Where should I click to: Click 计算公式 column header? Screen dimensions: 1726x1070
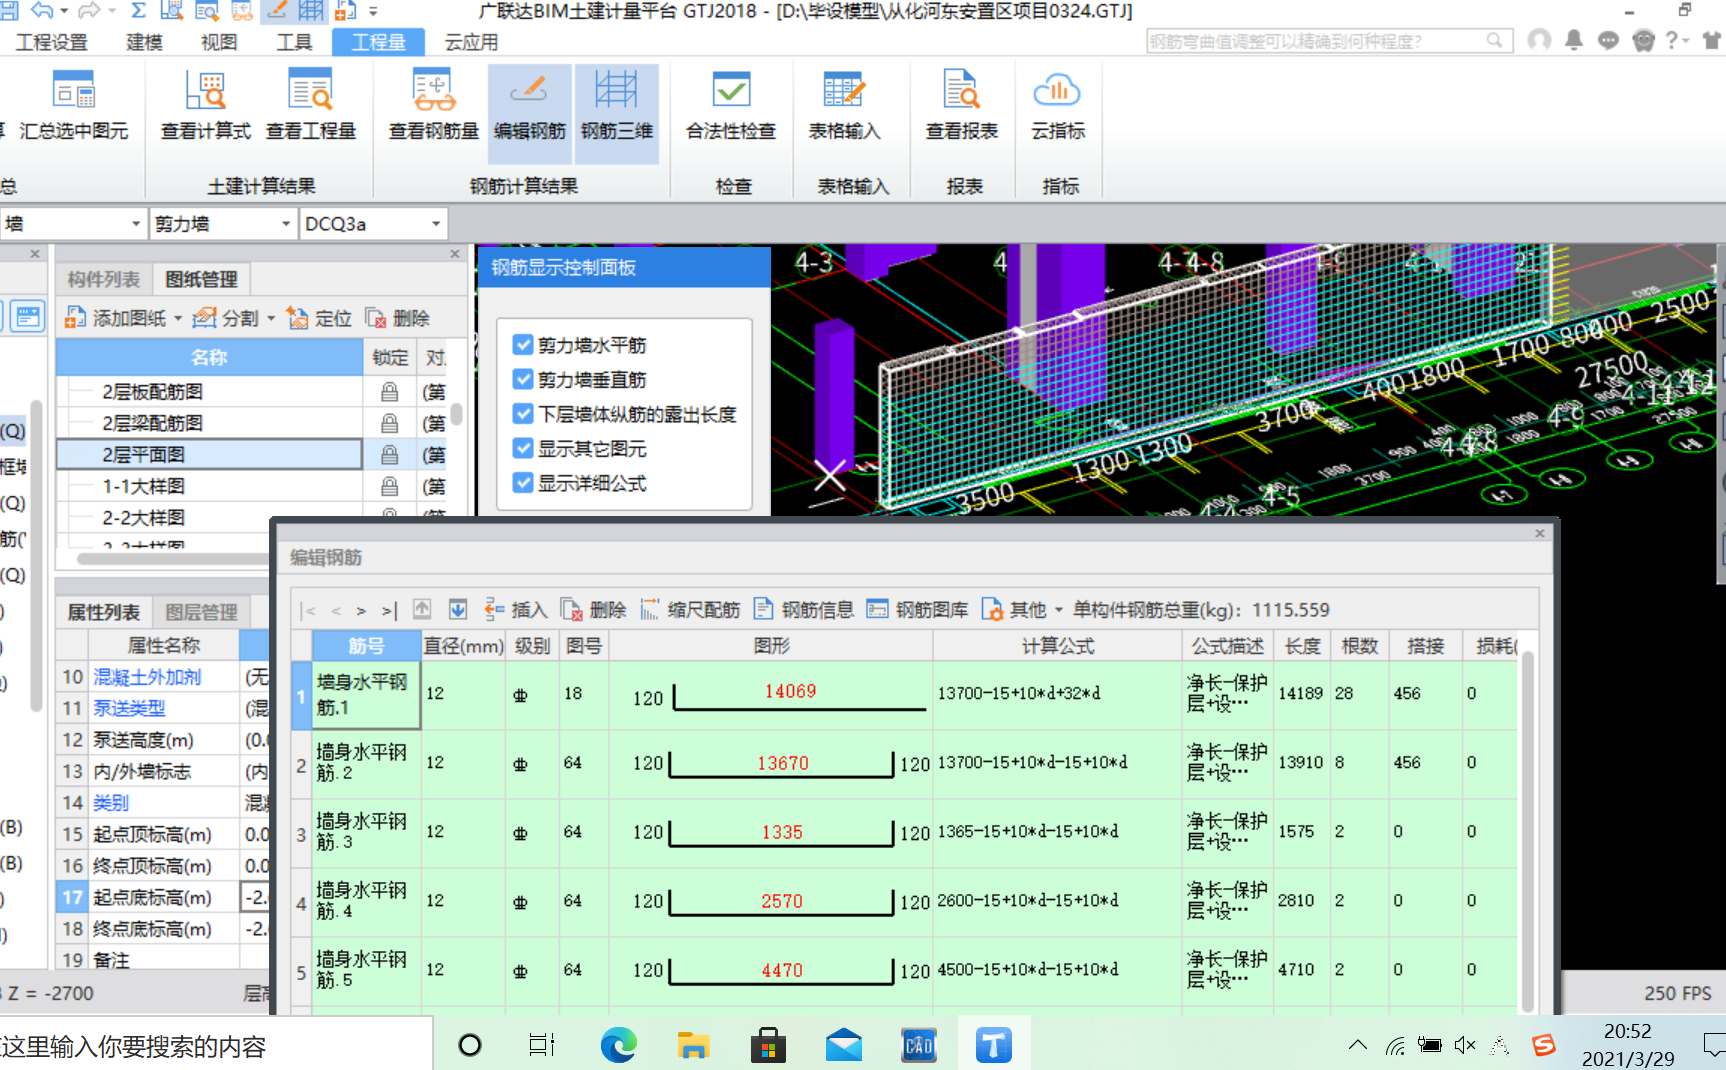[1057, 646]
